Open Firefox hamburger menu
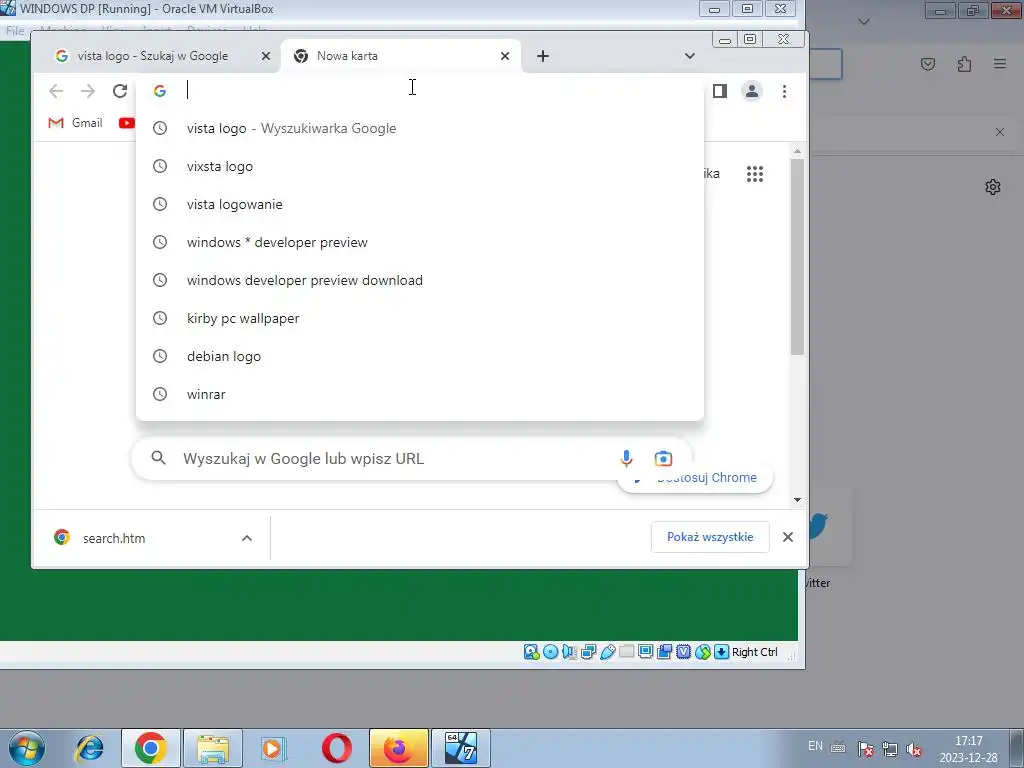The width and height of the screenshot is (1024, 768). point(1000,64)
